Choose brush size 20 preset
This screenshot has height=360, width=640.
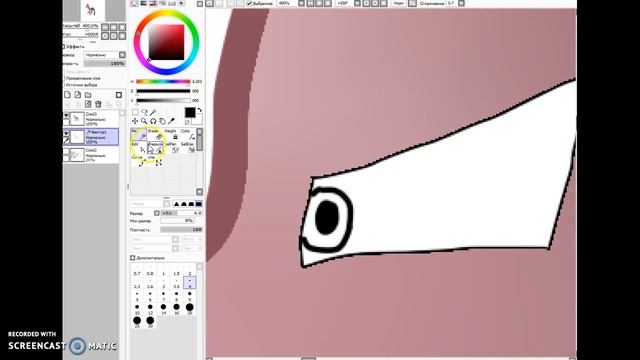tap(189, 309)
